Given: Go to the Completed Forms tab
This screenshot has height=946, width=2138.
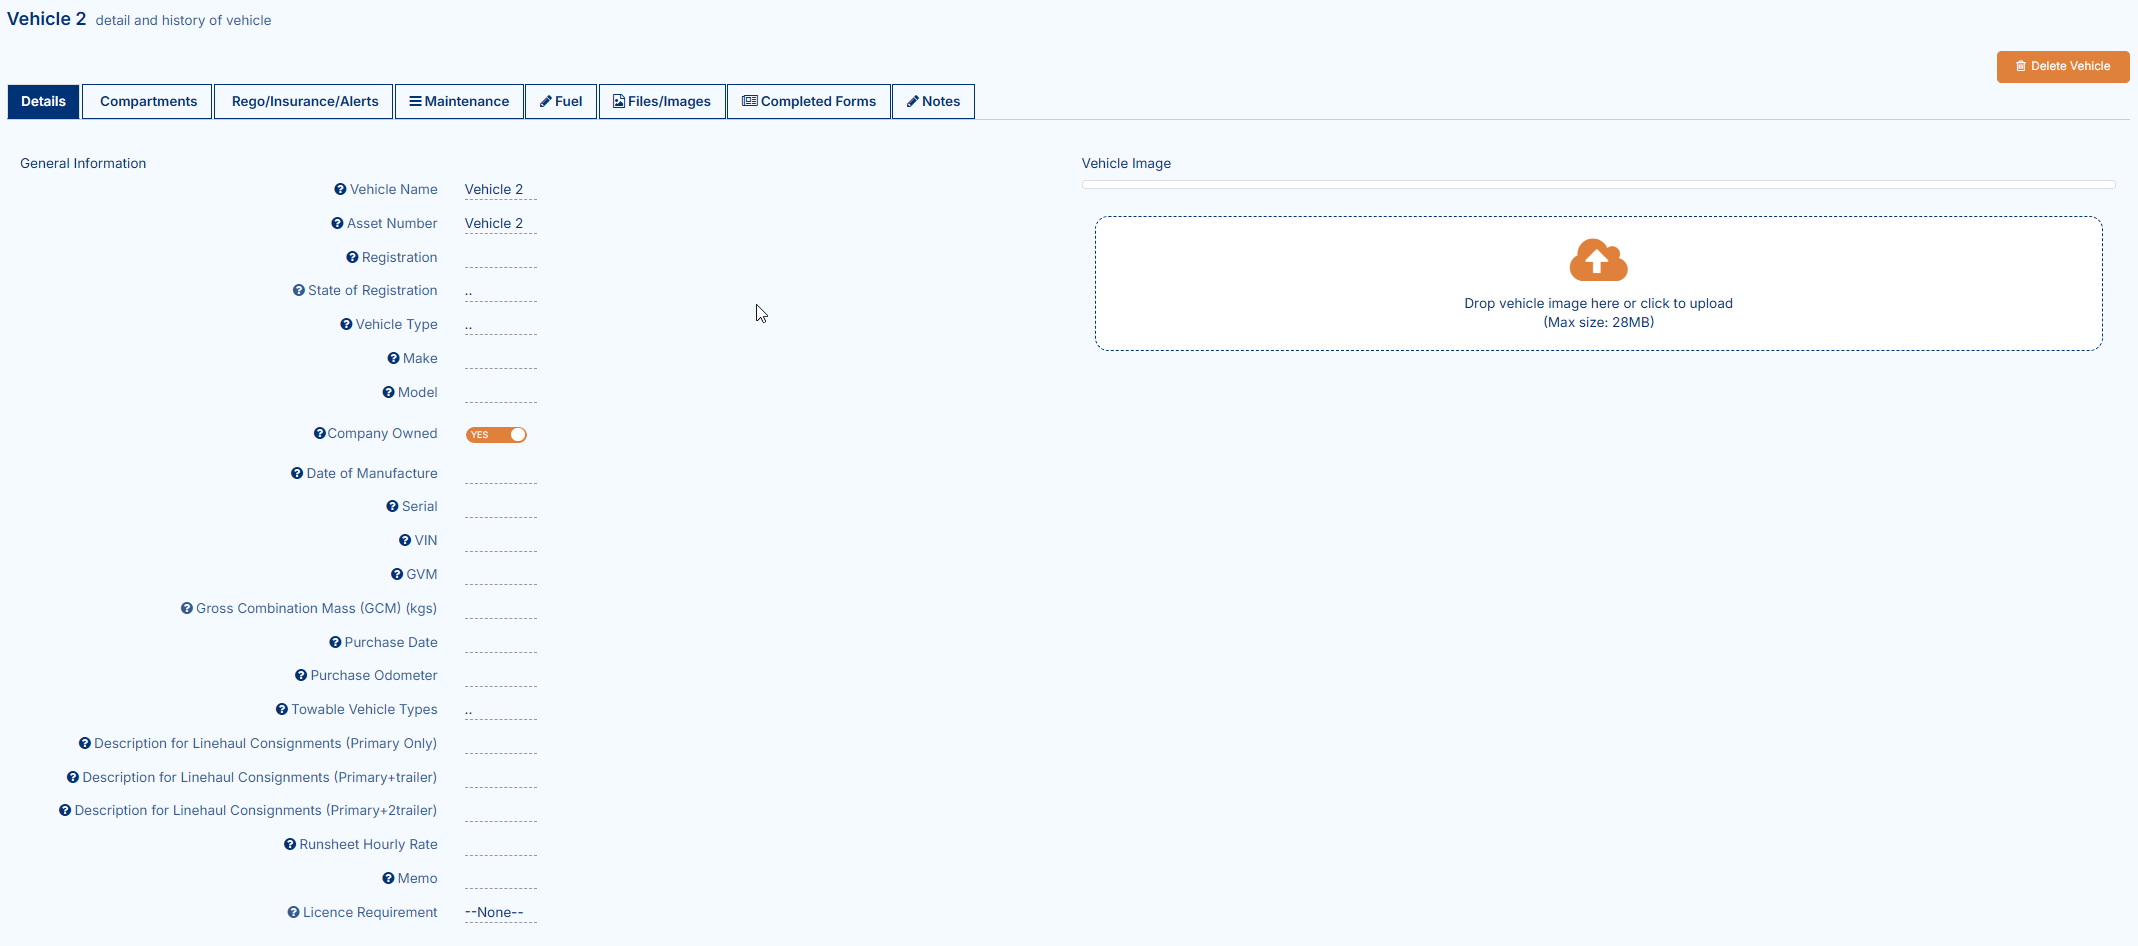Looking at the screenshot, I should click(808, 102).
